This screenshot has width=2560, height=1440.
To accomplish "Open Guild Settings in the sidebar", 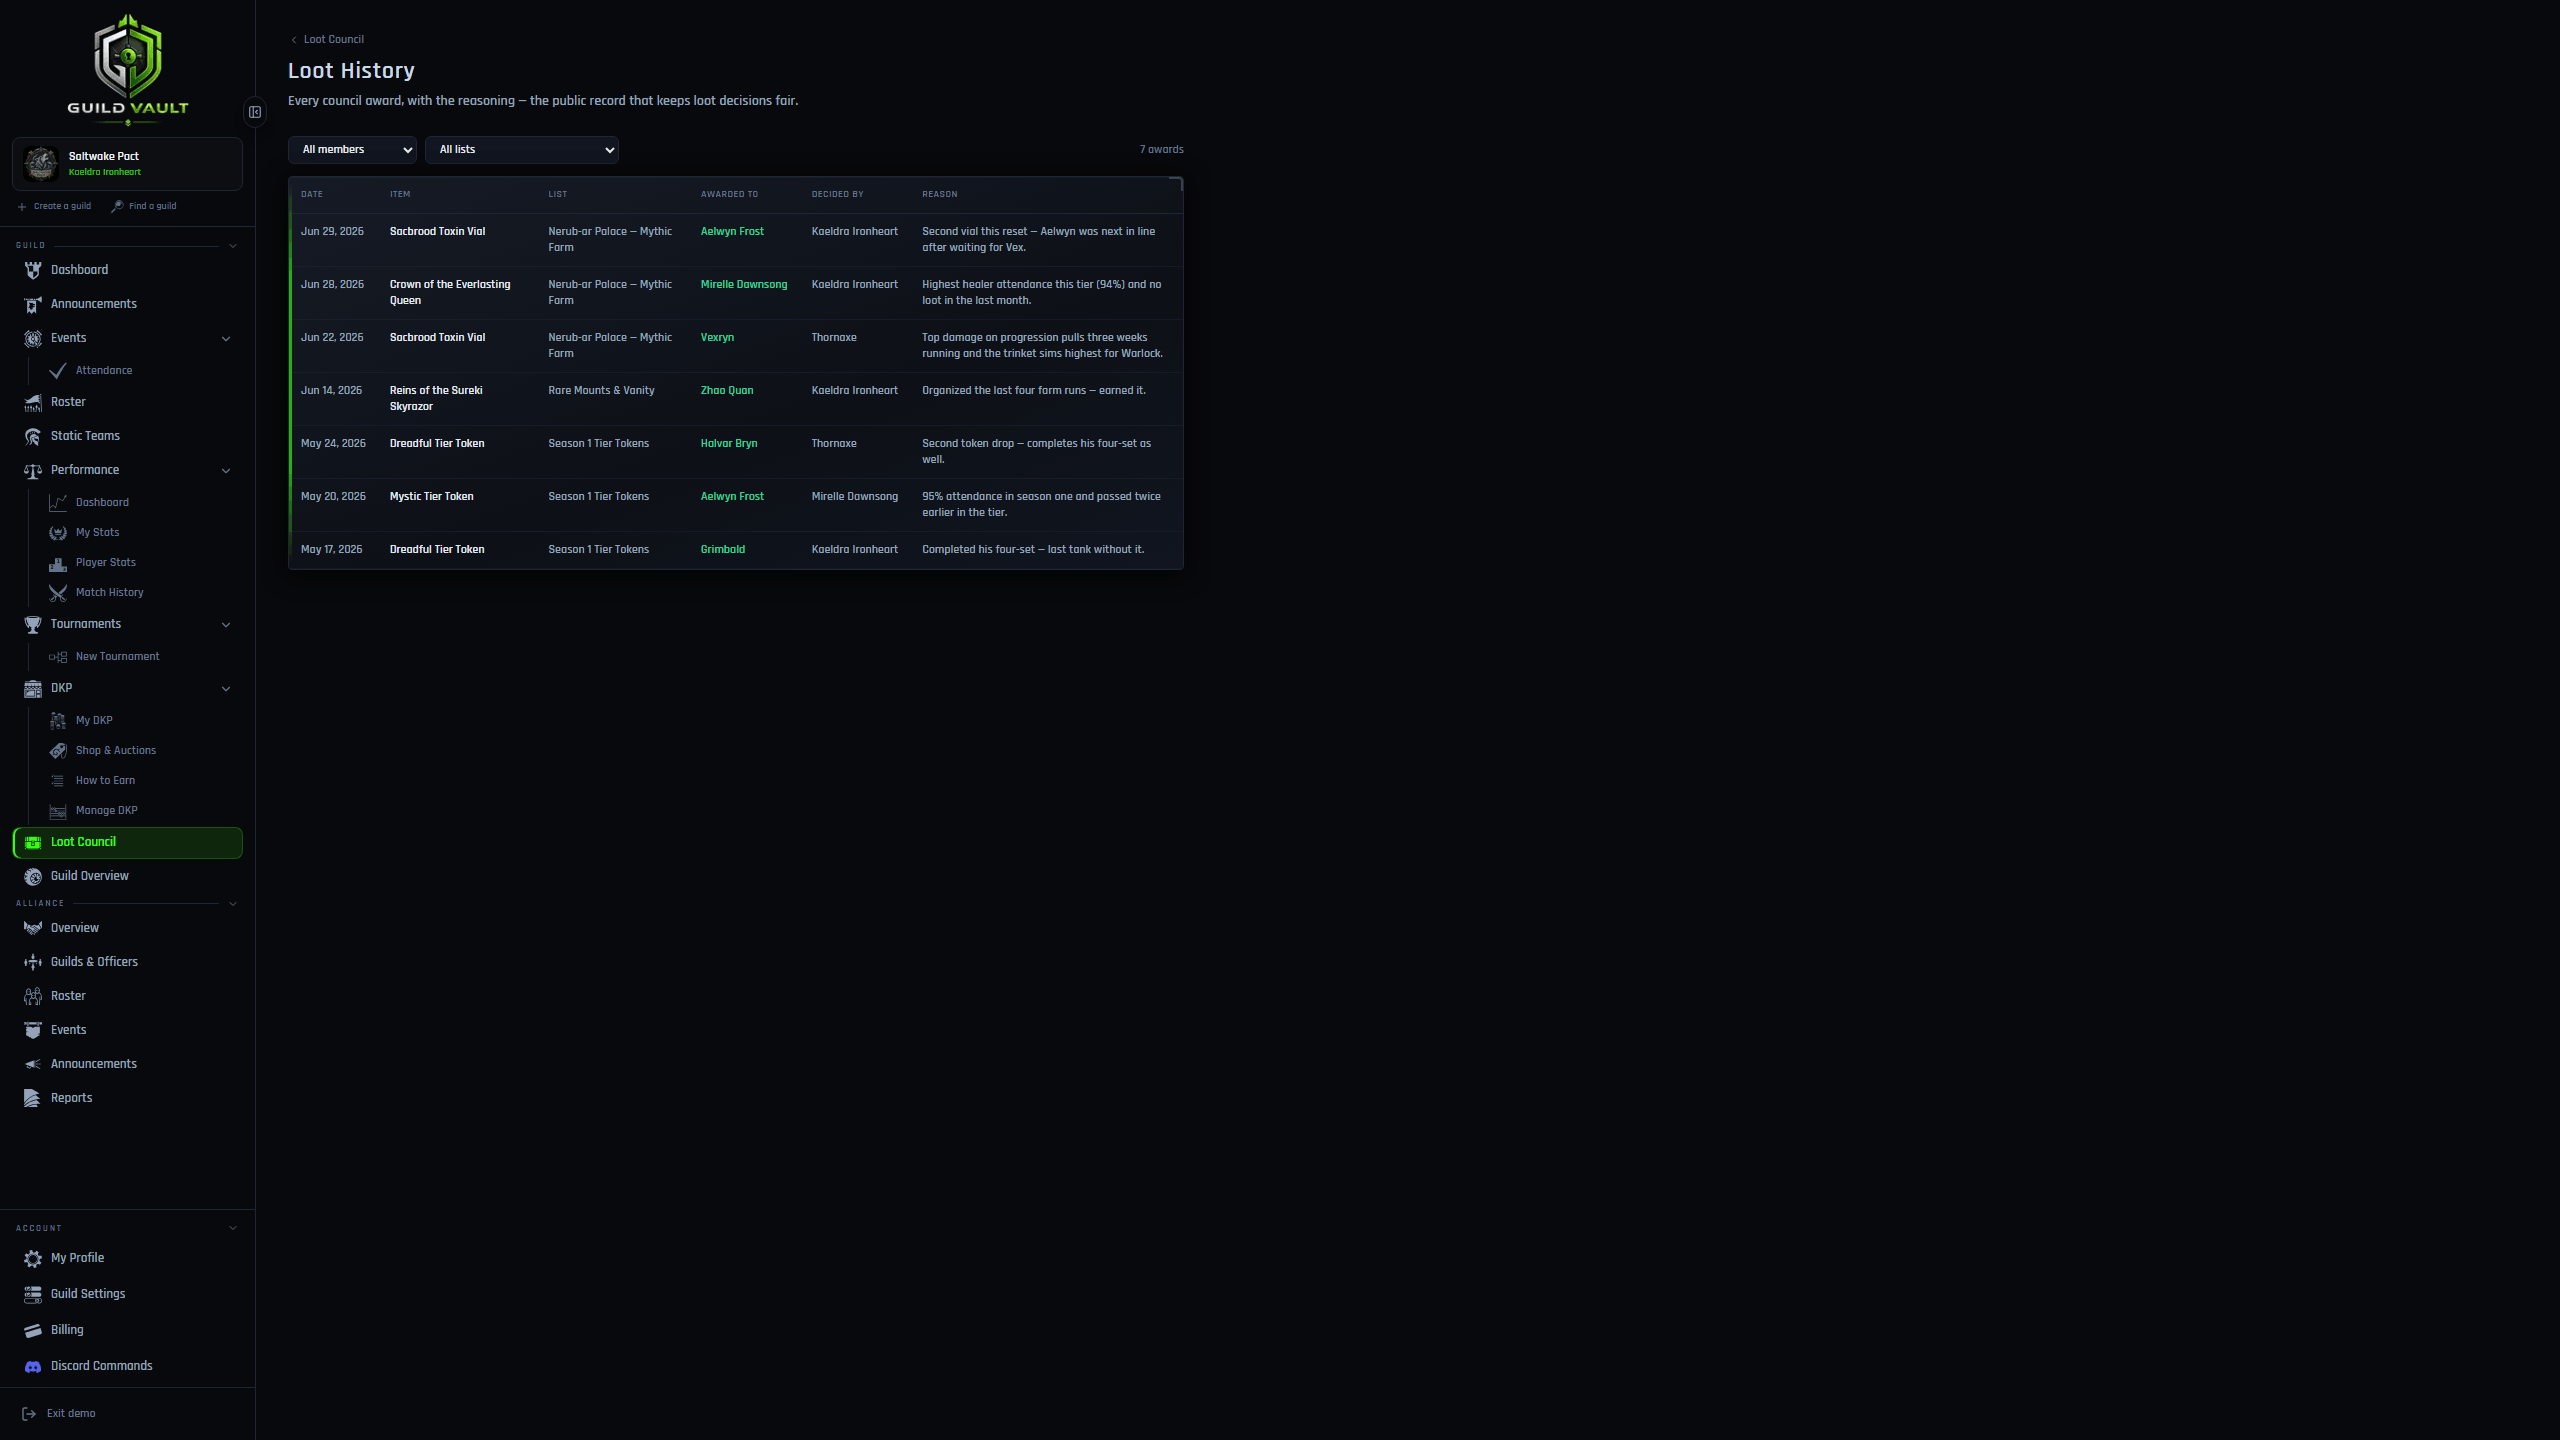I will pos(128,1294).
